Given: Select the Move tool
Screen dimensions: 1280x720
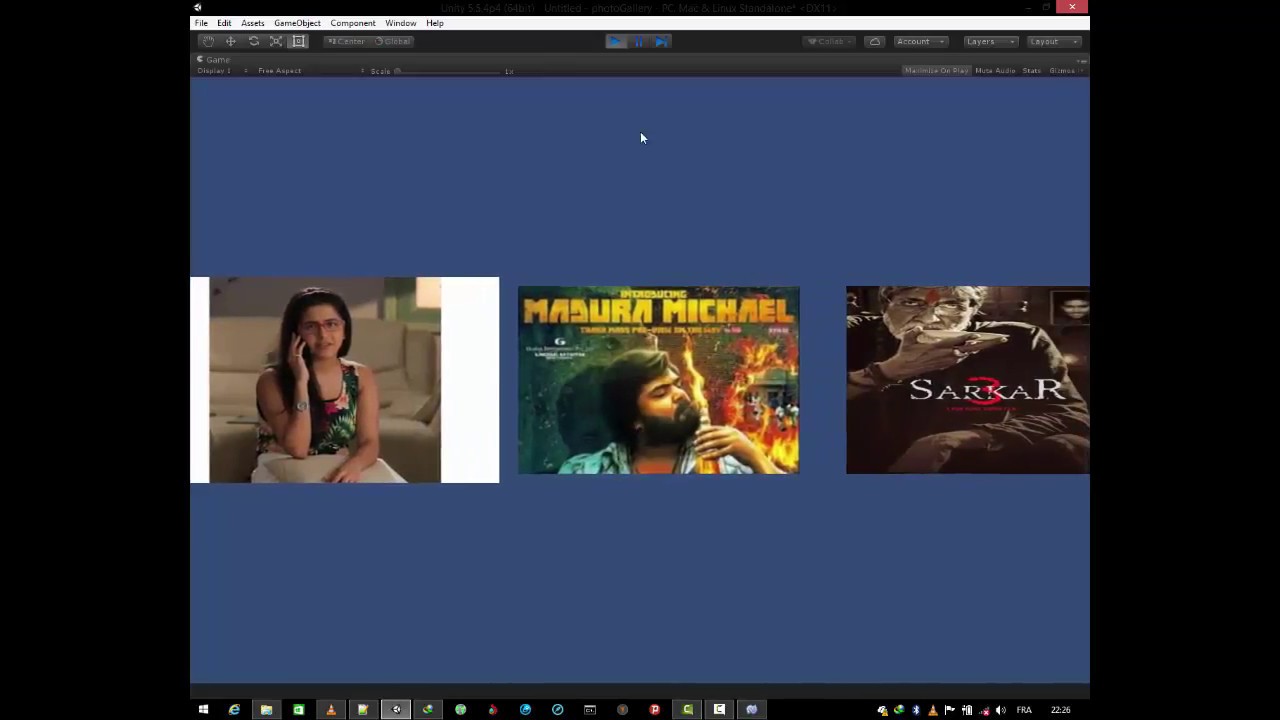Looking at the screenshot, I should tap(231, 41).
